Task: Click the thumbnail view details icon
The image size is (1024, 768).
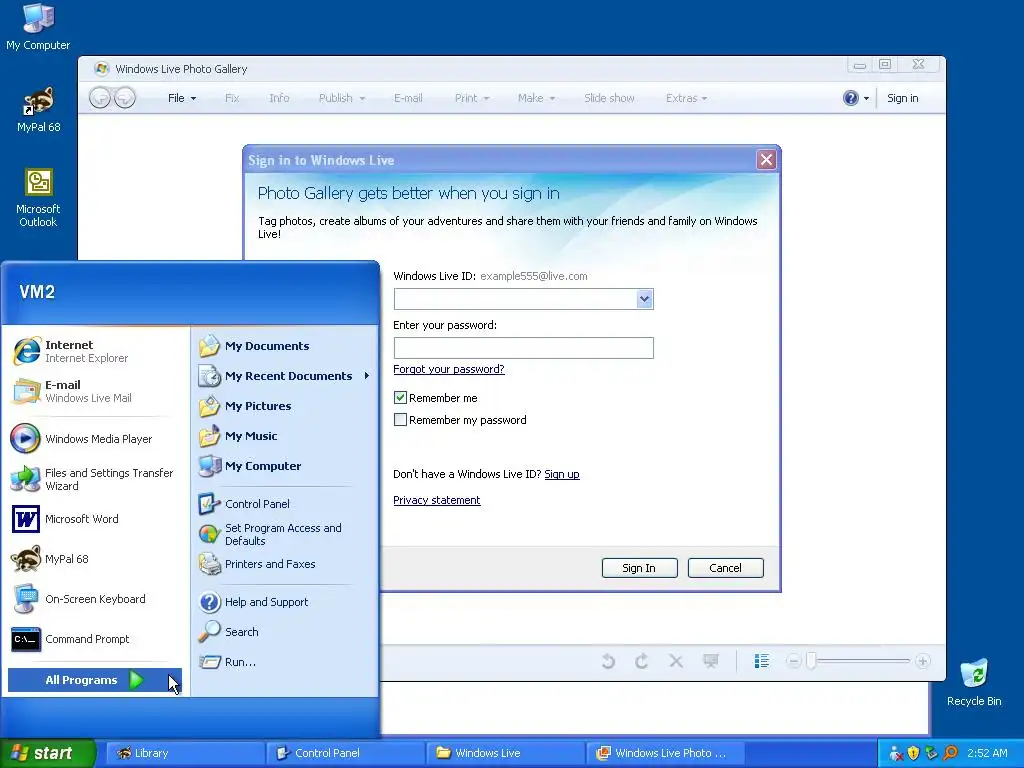Action: point(761,662)
